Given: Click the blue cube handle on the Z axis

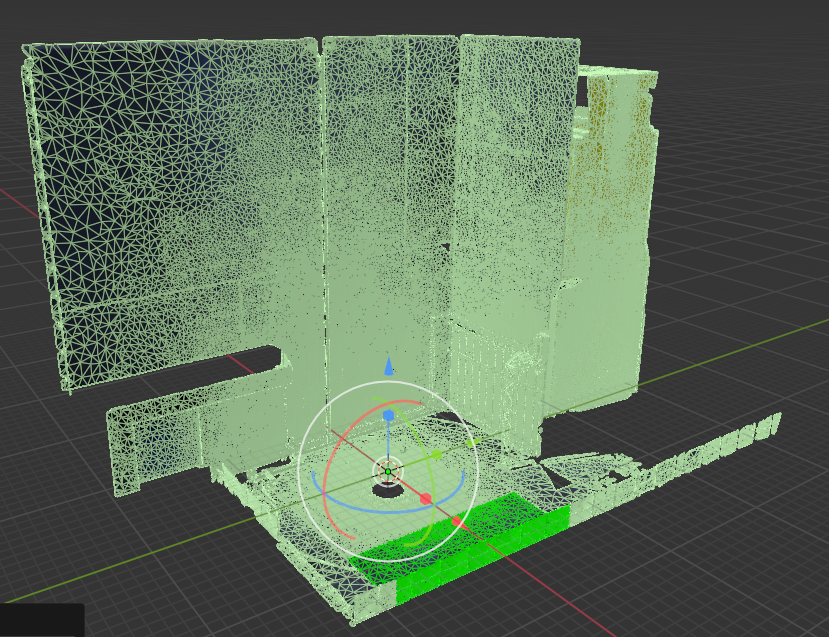Looking at the screenshot, I should [x=388, y=415].
